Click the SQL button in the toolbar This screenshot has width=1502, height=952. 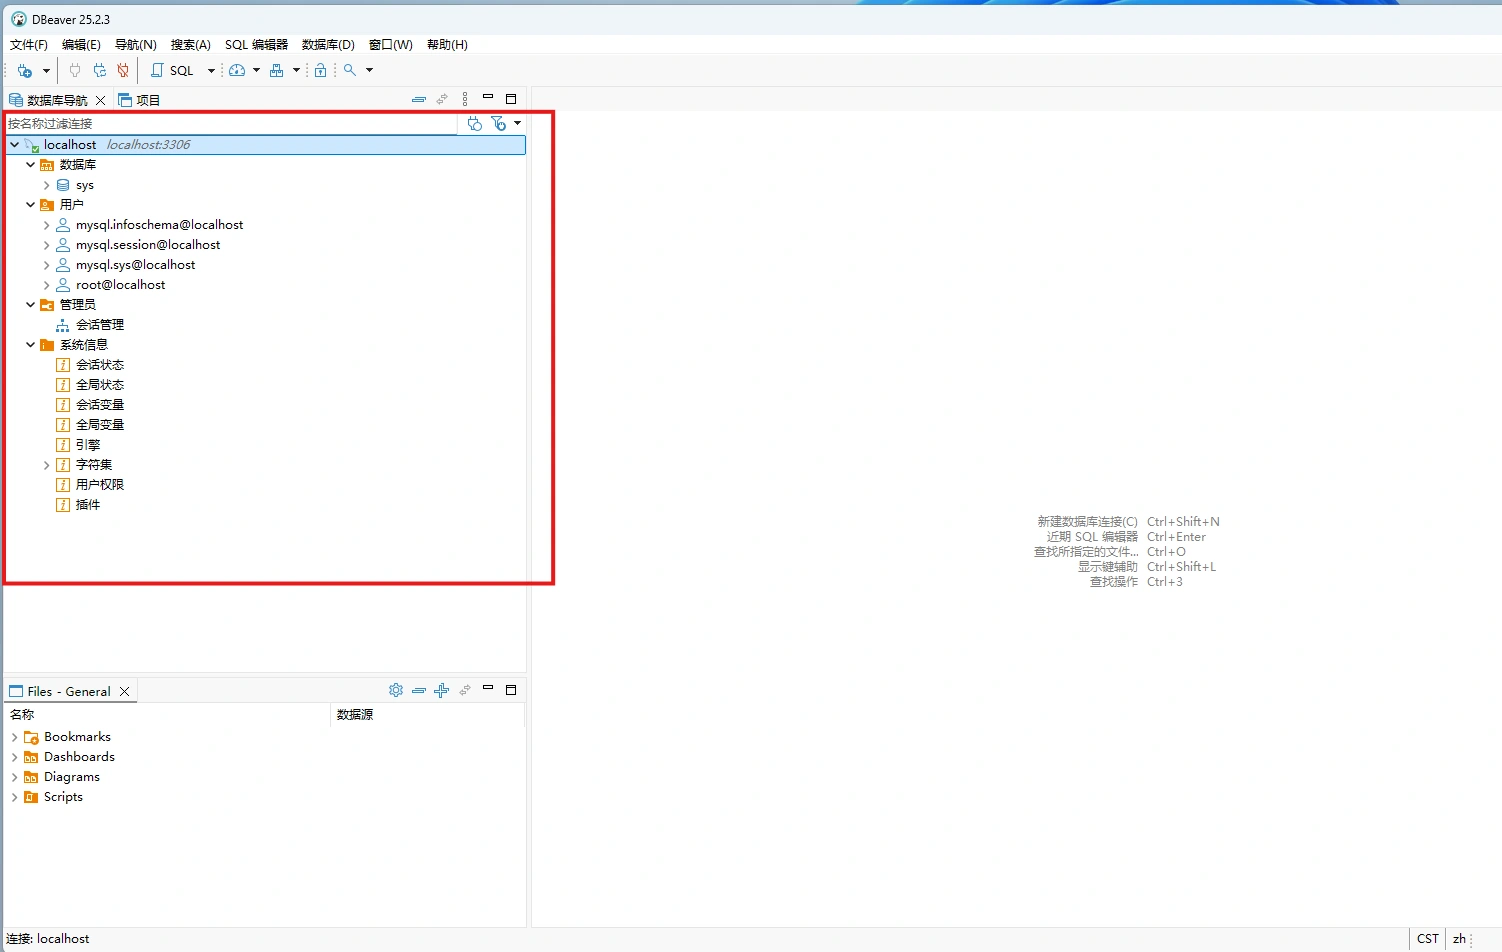point(172,70)
